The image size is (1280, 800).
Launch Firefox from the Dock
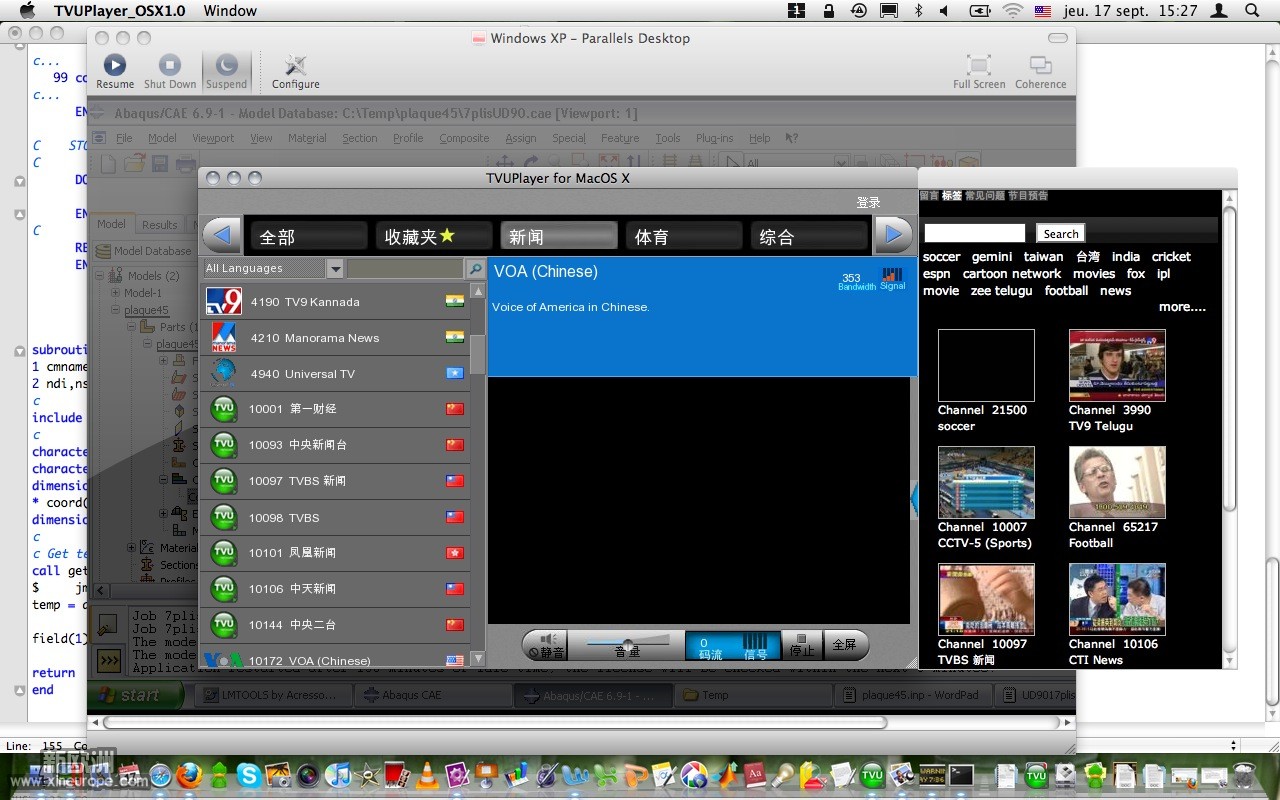[189, 775]
